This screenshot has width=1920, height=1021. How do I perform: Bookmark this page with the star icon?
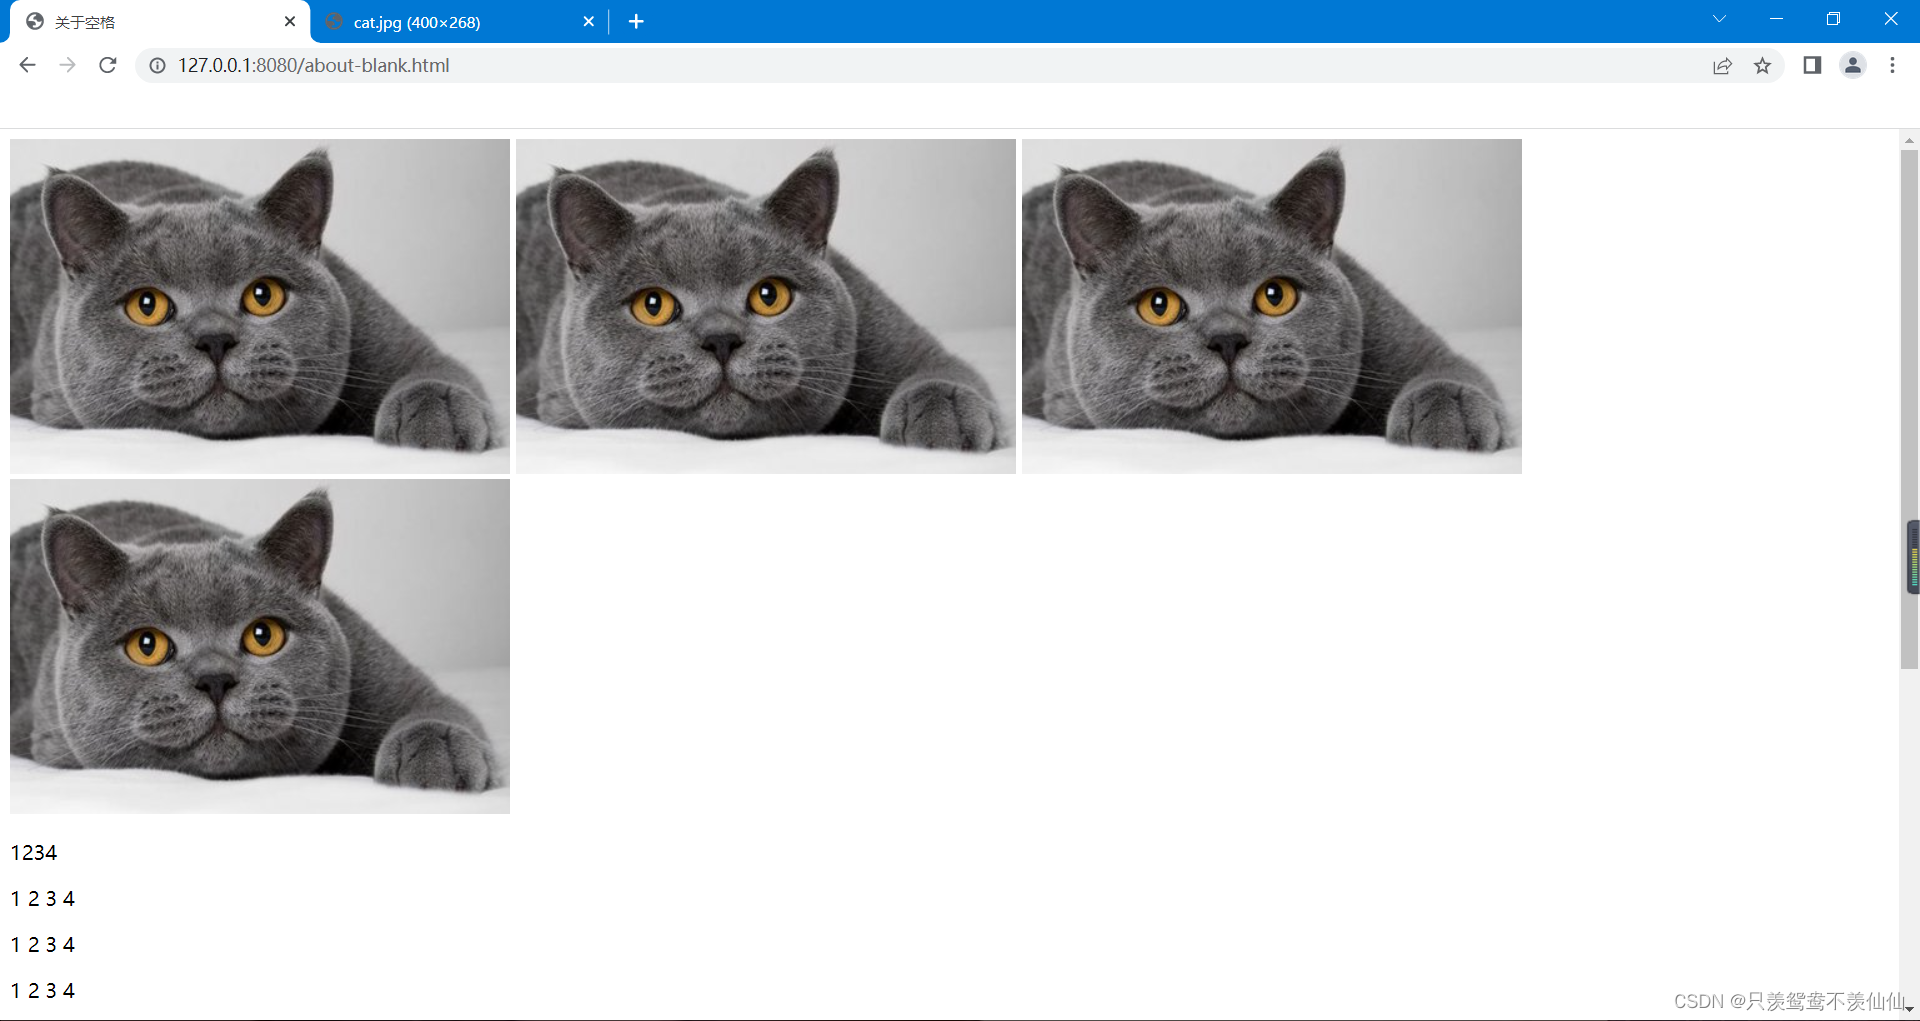[1762, 65]
